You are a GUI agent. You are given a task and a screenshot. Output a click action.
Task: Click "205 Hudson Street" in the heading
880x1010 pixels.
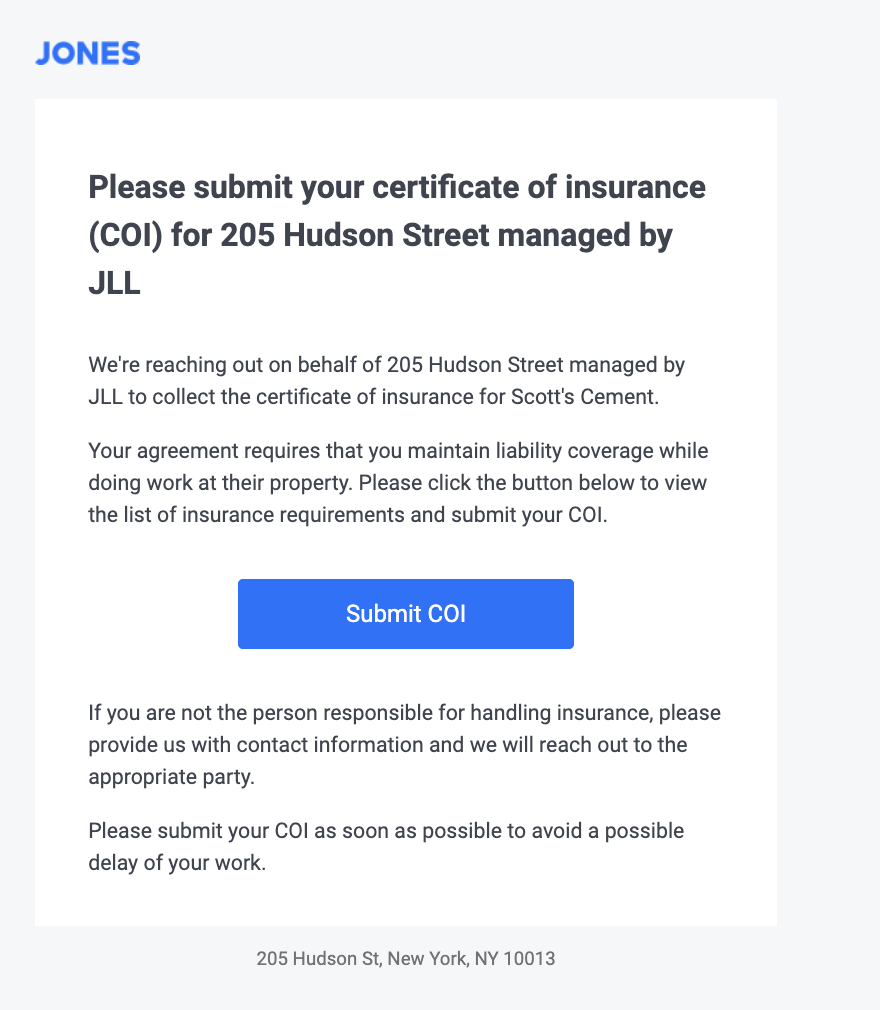[x=355, y=236]
